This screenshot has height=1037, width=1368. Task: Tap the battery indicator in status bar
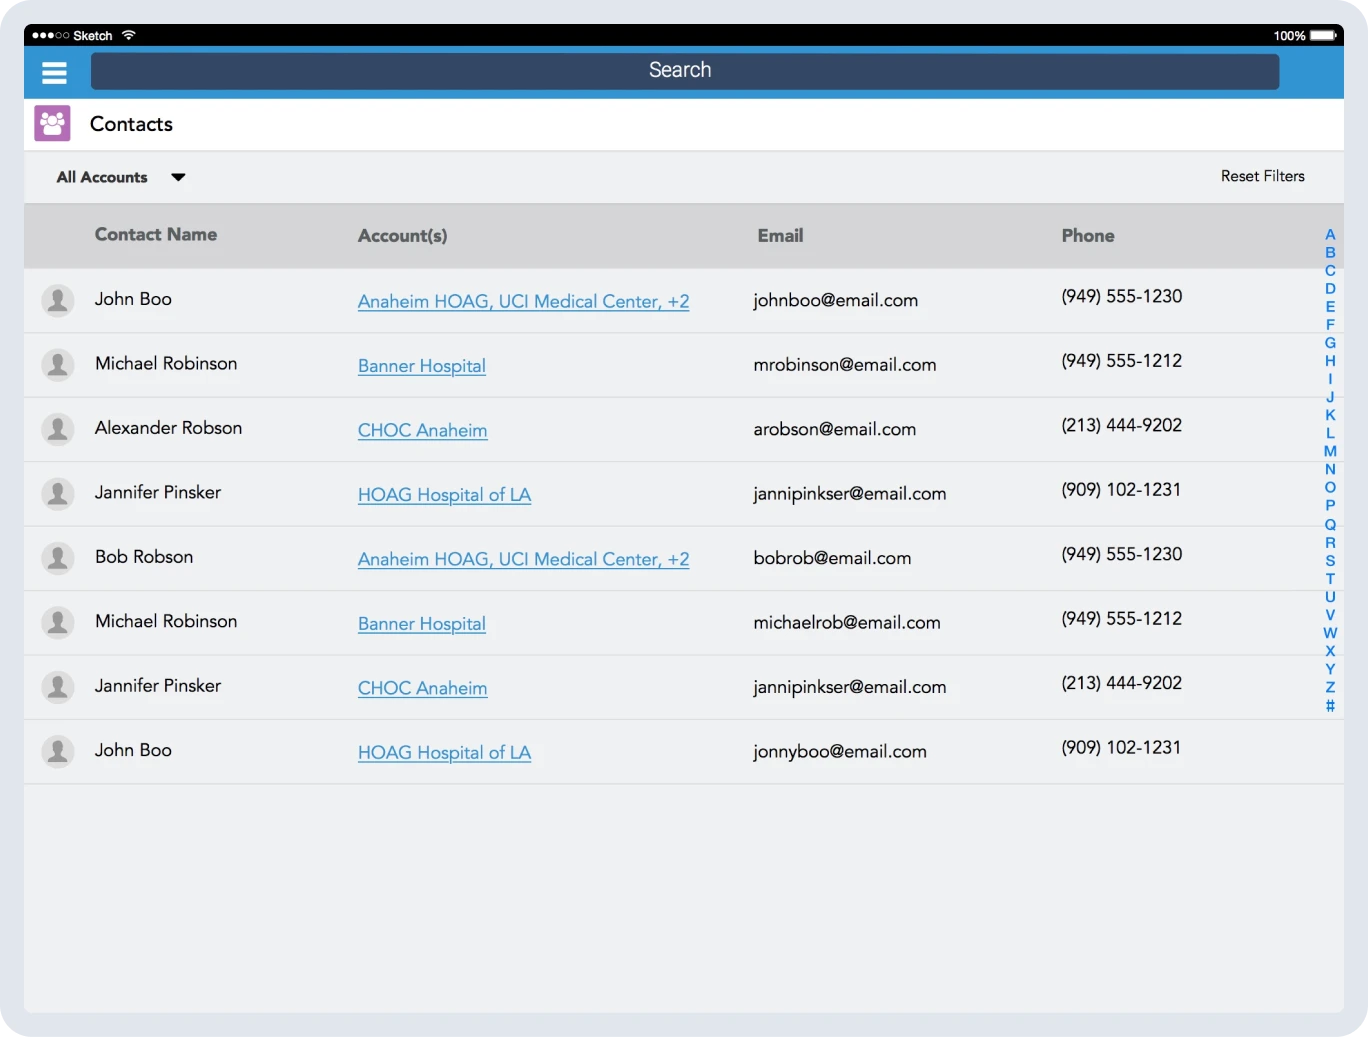[x=1323, y=35]
